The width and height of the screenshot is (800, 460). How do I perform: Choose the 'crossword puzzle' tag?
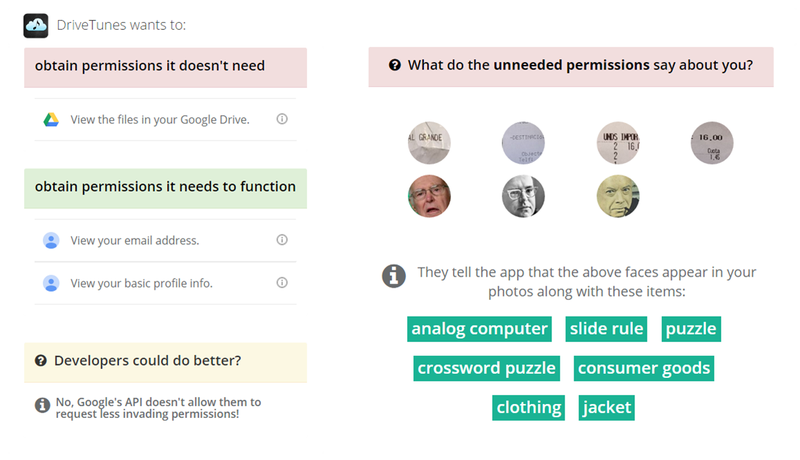pyautogui.click(x=487, y=368)
